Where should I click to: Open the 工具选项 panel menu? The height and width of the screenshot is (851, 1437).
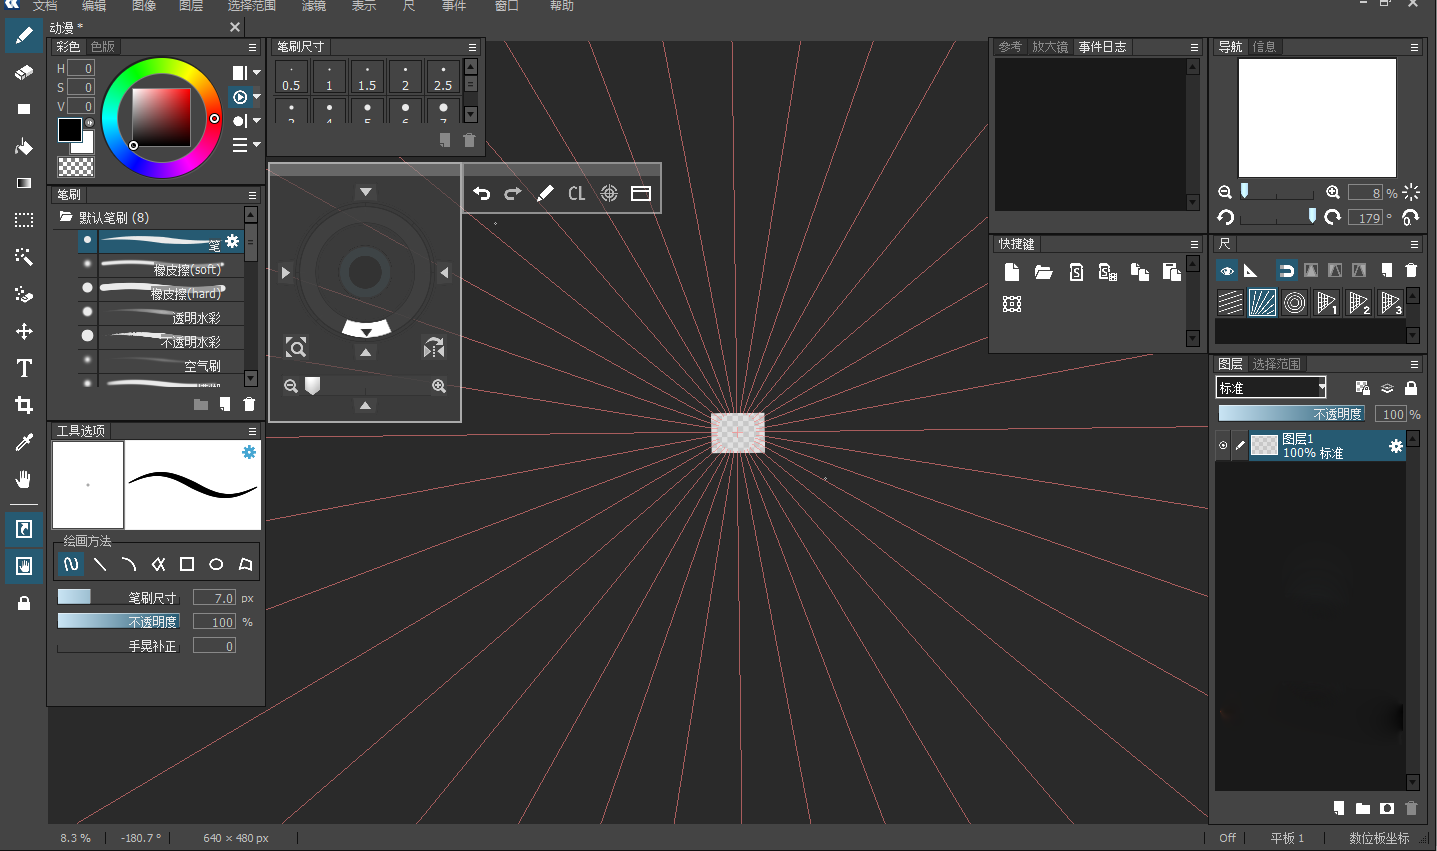point(252,431)
